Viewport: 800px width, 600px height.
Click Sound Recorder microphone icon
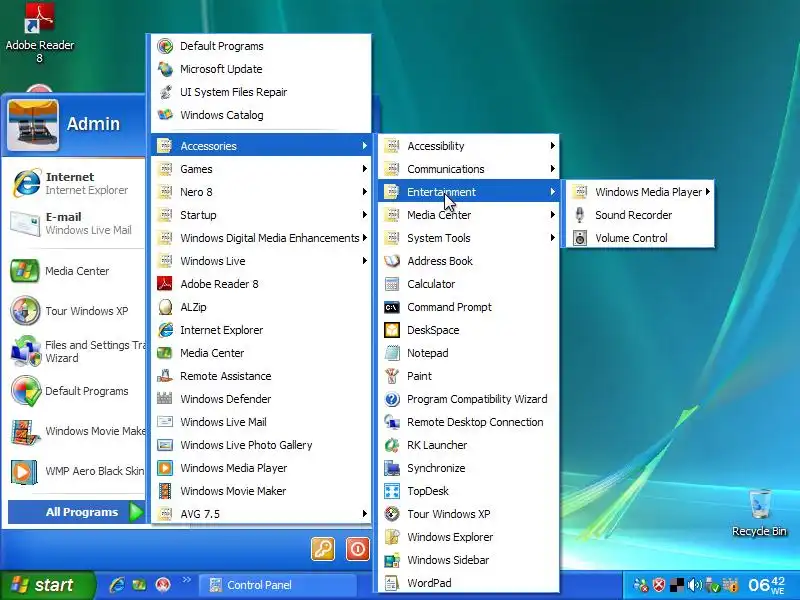coord(580,215)
